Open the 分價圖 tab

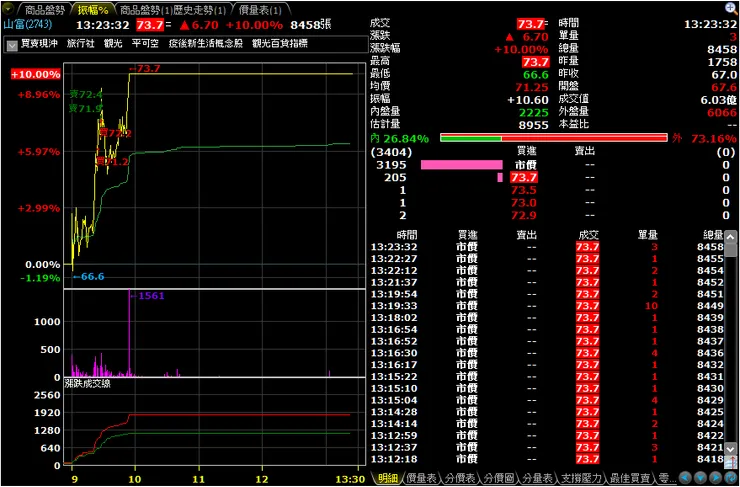(497, 478)
